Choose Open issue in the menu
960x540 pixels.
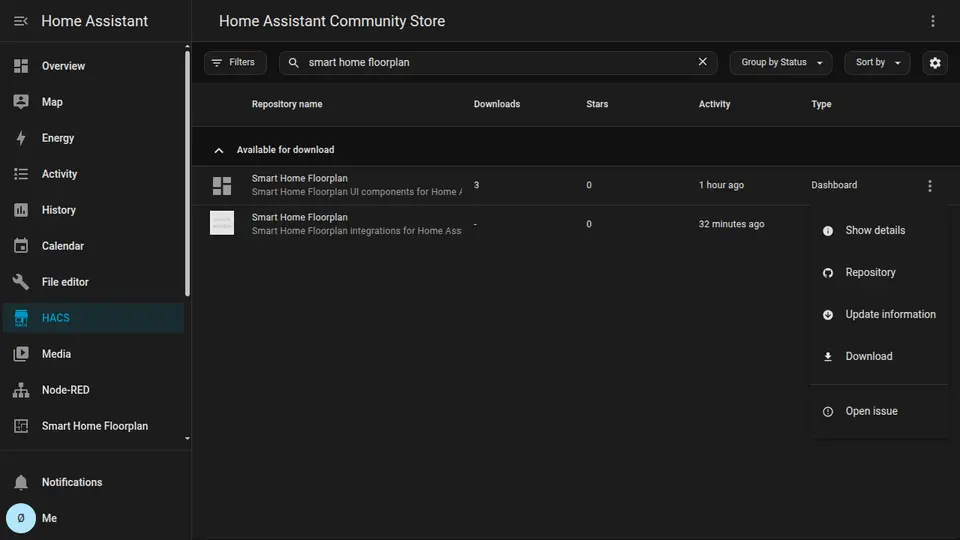[879, 411]
